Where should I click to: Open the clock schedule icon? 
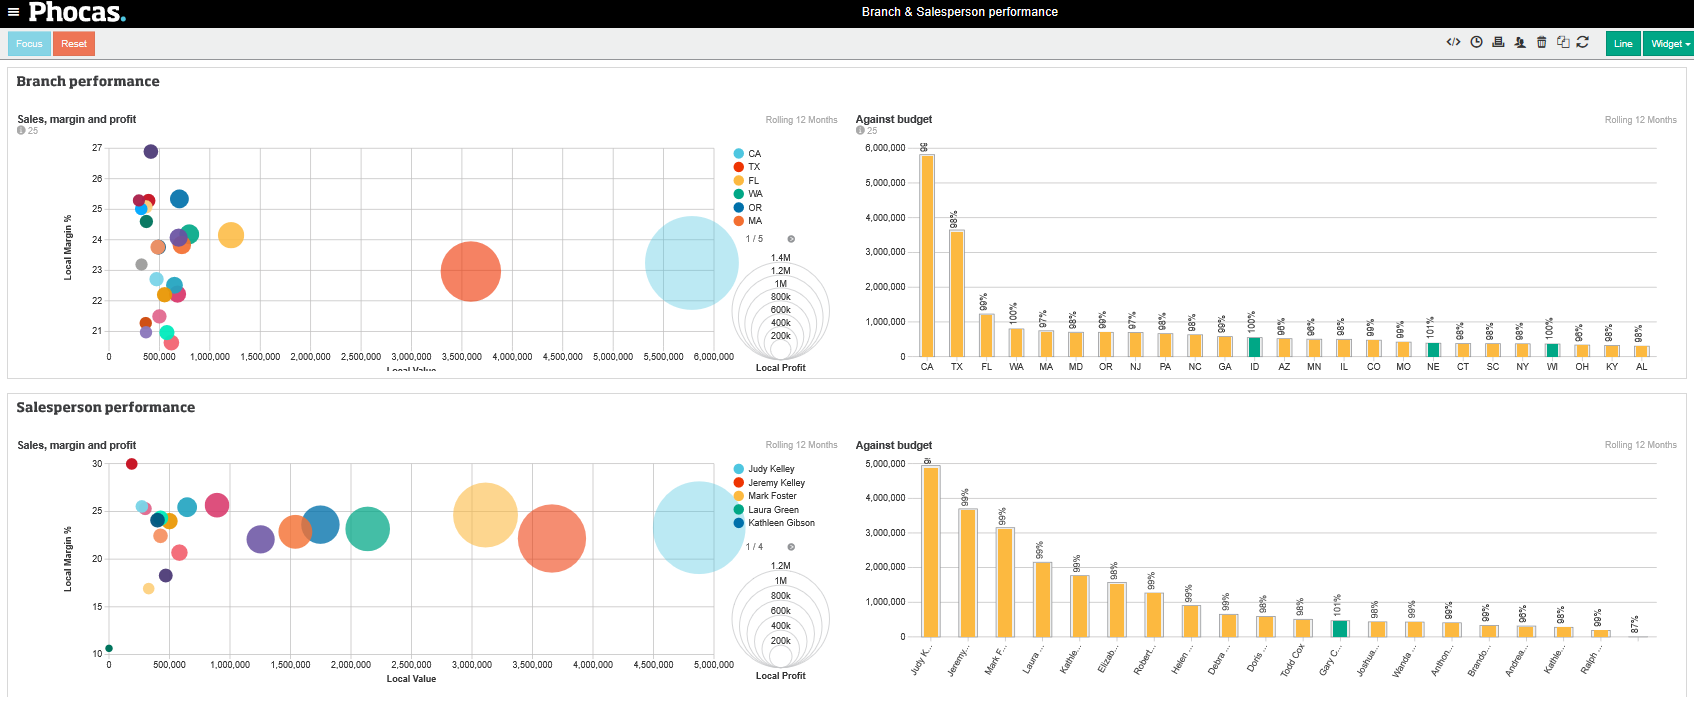point(1476,42)
